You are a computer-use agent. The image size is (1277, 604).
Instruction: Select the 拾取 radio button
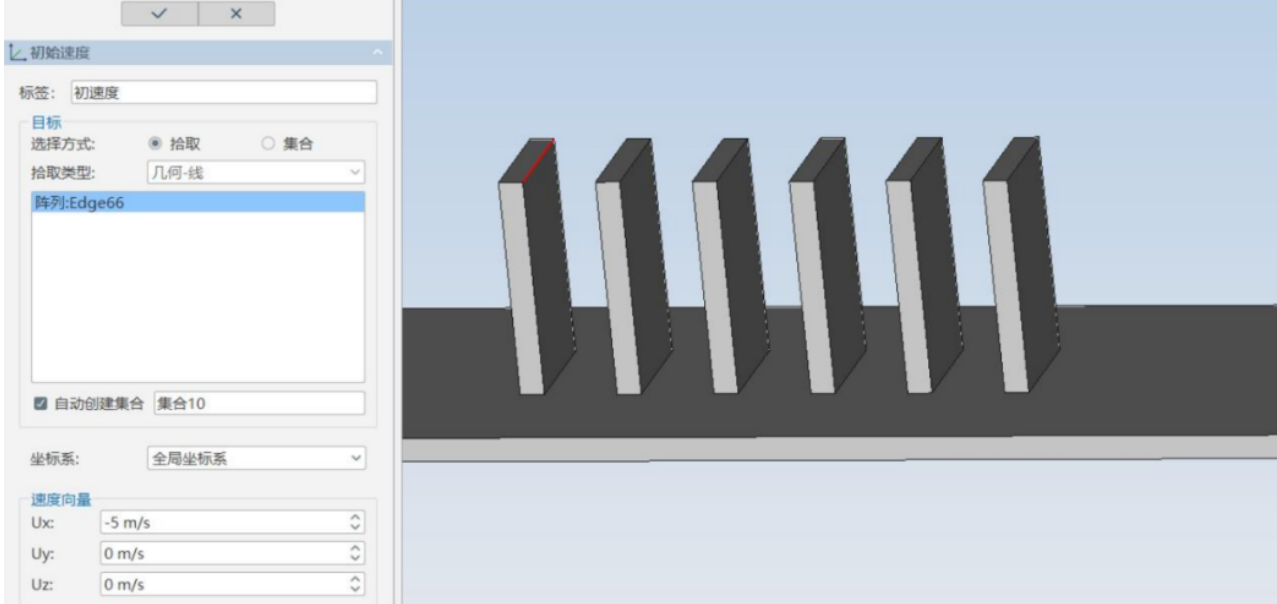155,143
